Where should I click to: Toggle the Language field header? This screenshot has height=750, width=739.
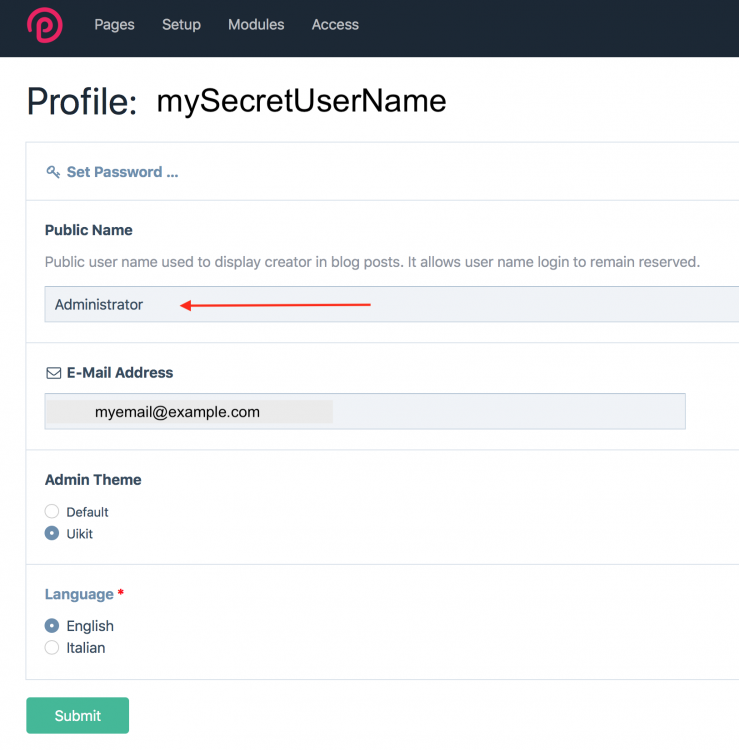click(x=79, y=594)
